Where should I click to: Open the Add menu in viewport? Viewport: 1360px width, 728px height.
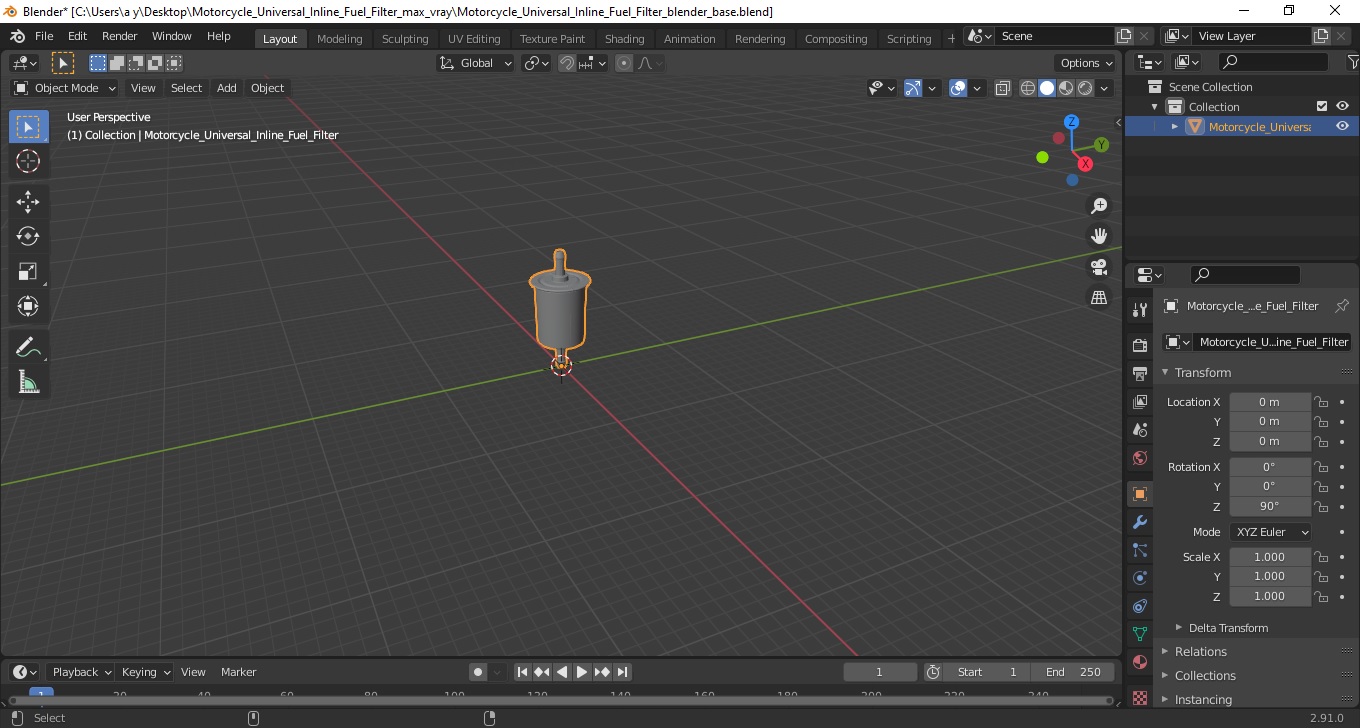(x=227, y=88)
